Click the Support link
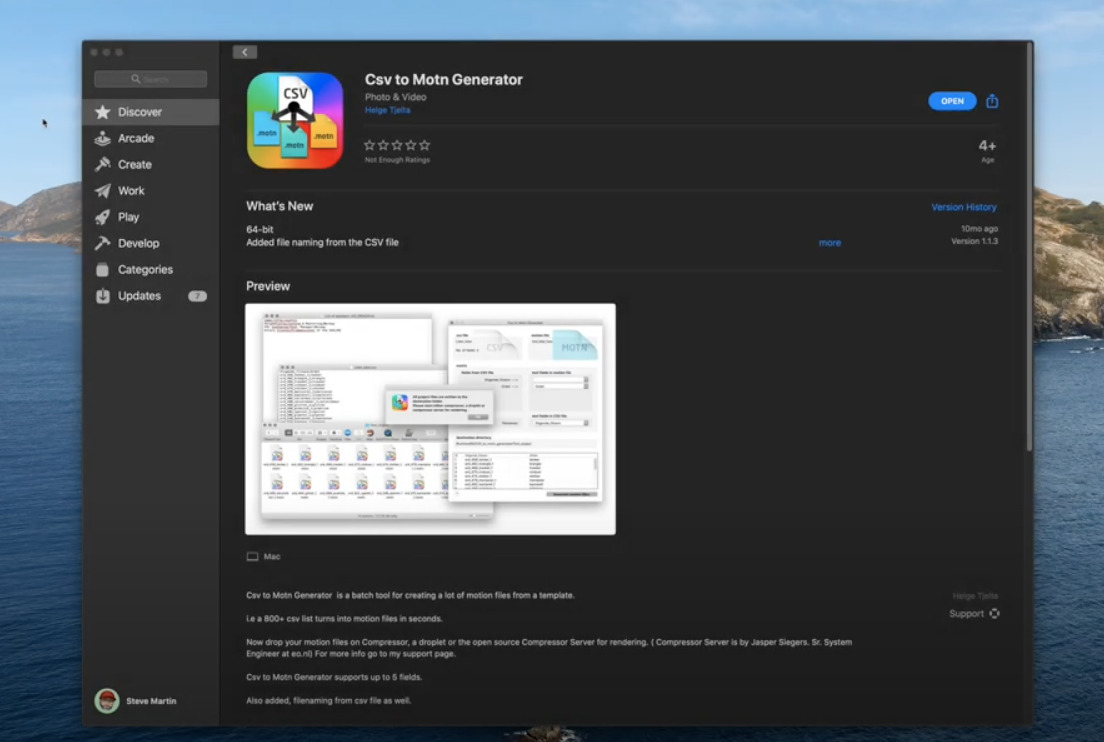The image size is (1104, 742). [x=966, y=613]
